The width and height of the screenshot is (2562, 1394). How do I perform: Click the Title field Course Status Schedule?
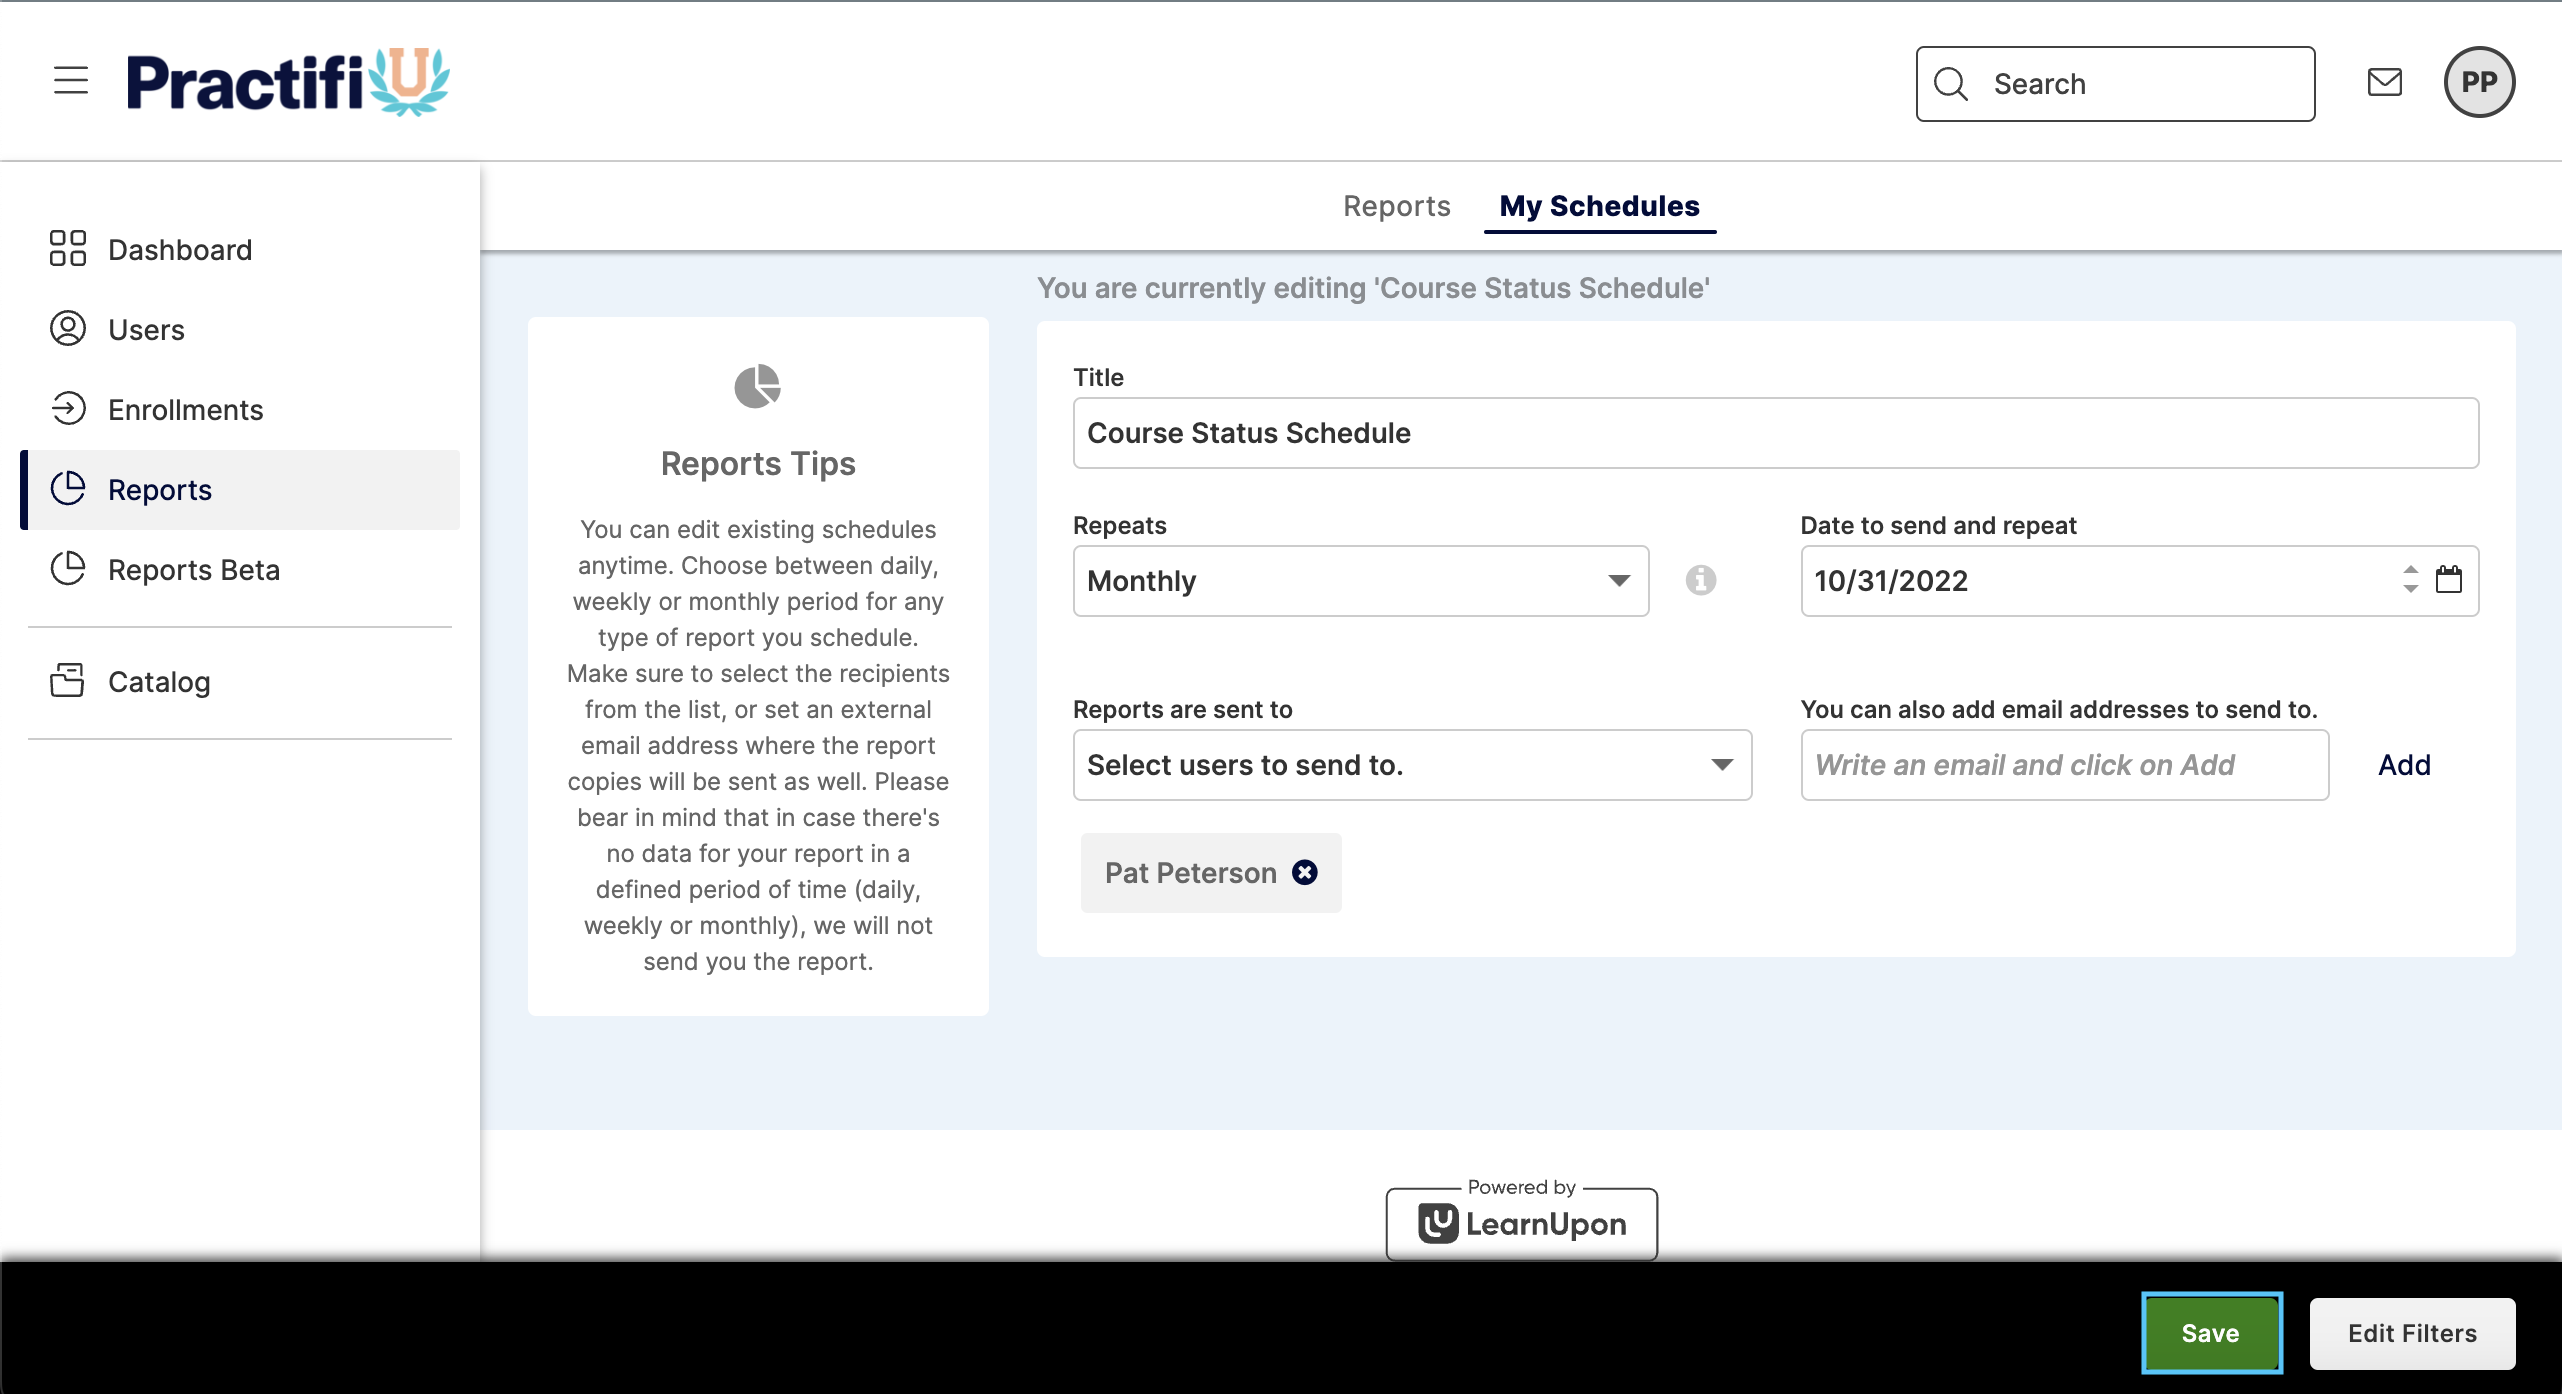click(x=1776, y=433)
